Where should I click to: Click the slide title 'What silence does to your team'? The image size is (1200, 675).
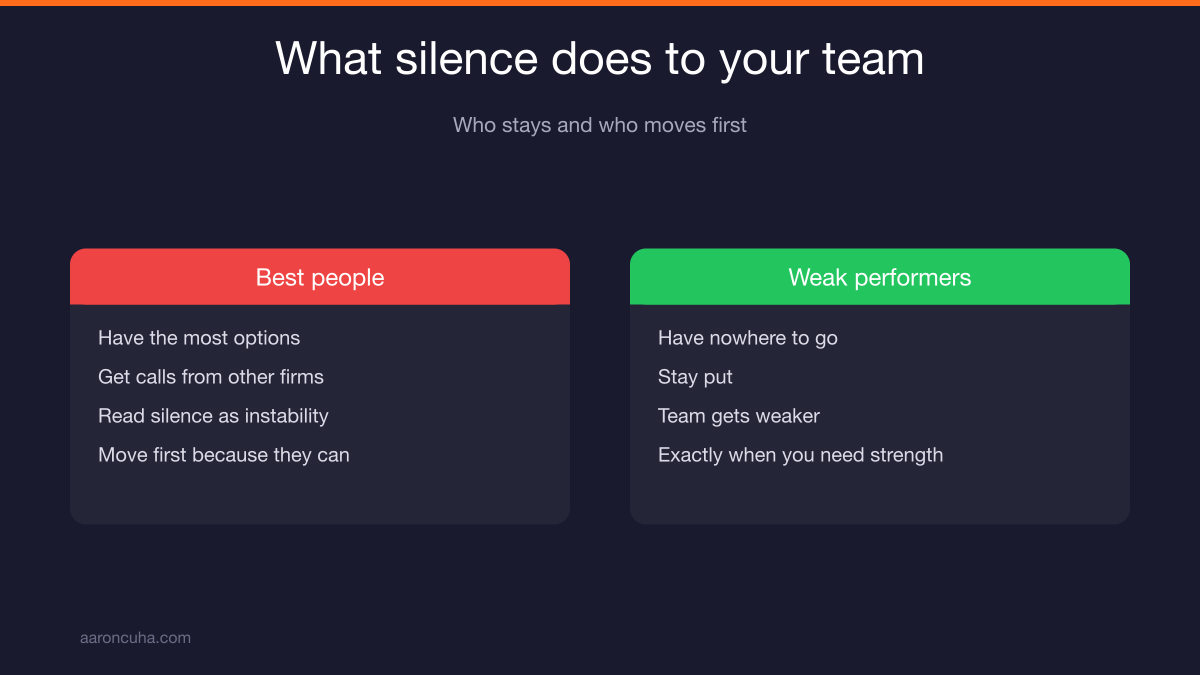tap(600, 59)
